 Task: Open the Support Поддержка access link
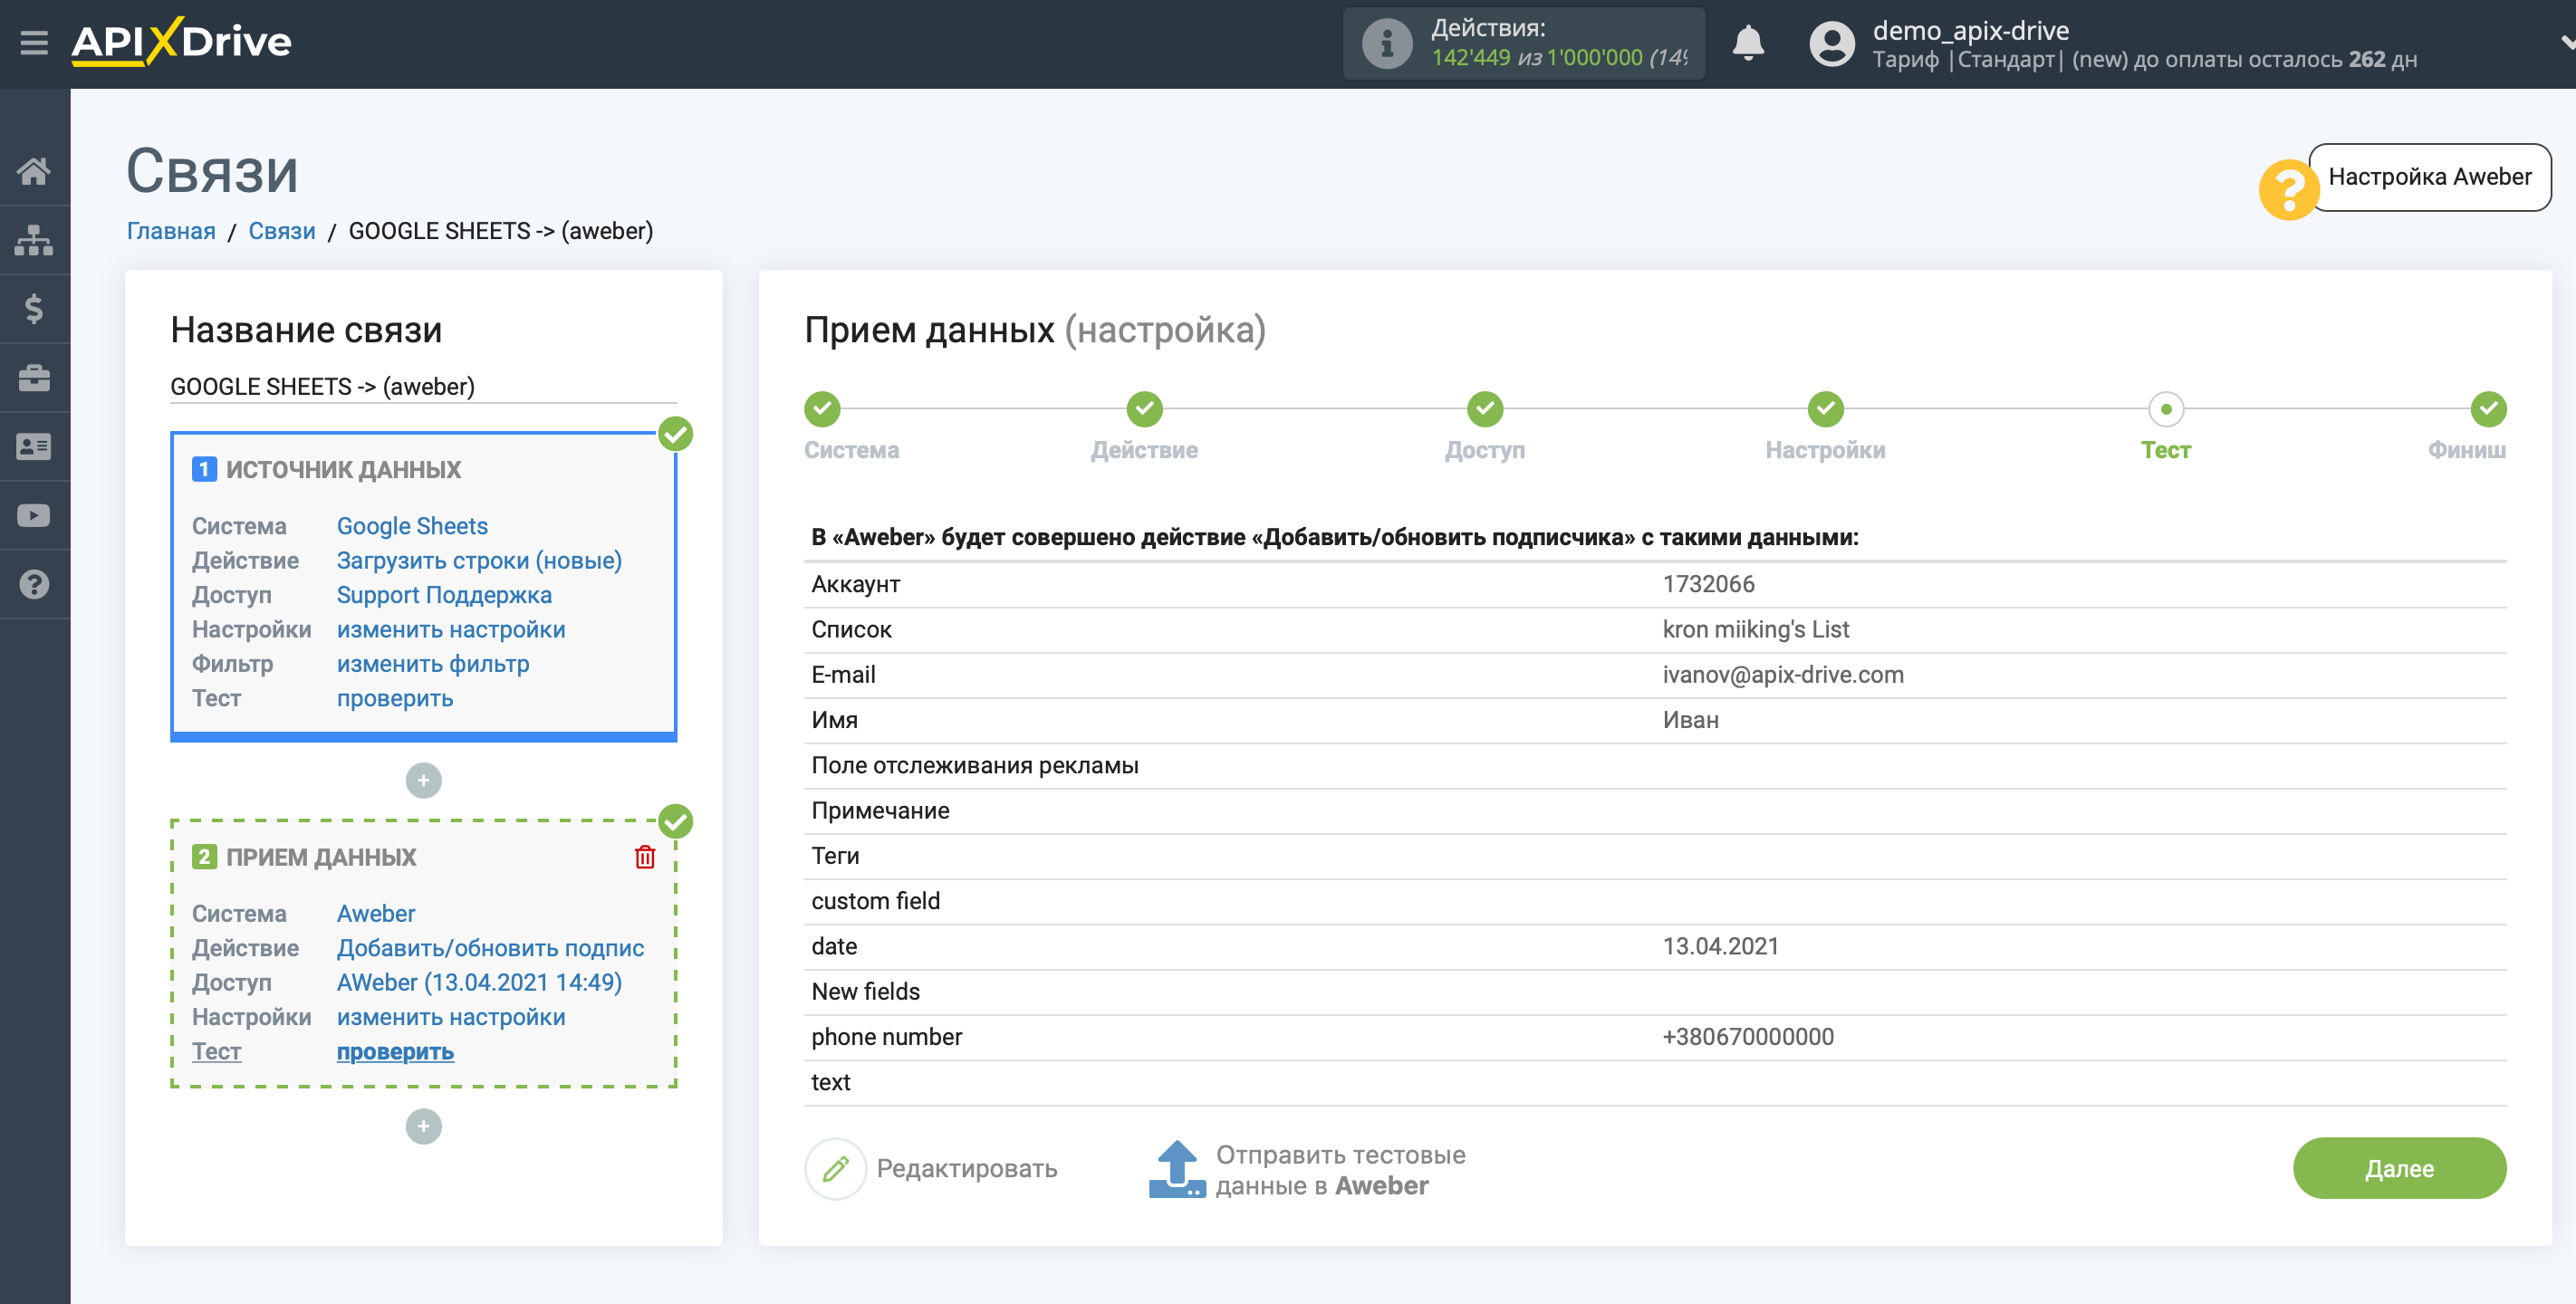pyautogui.click(x=444, y=595)
